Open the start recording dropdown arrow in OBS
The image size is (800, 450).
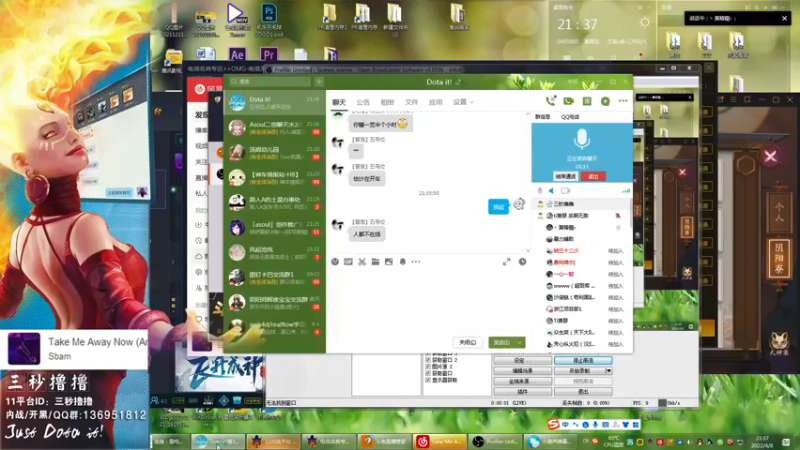click(x=609, y=371)
